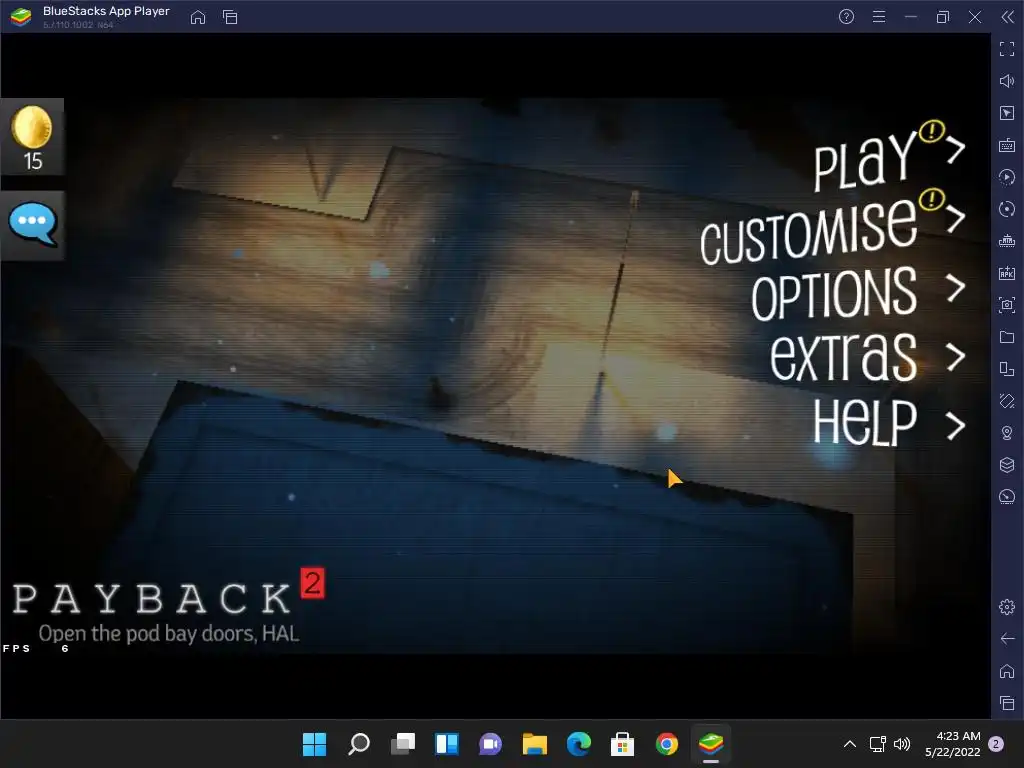Click the sidebar dashed diamond icon
This screenshot has width=1024, height=768.
pyautogui.click(x=1007, y=401)
